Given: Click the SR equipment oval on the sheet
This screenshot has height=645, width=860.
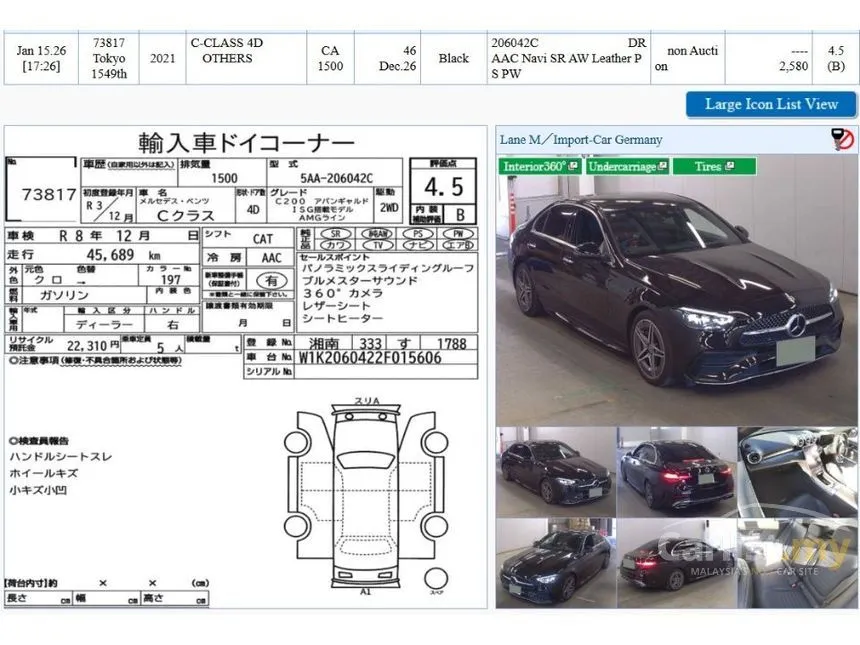Looking at the screenshot, I should tap(336, 233).
